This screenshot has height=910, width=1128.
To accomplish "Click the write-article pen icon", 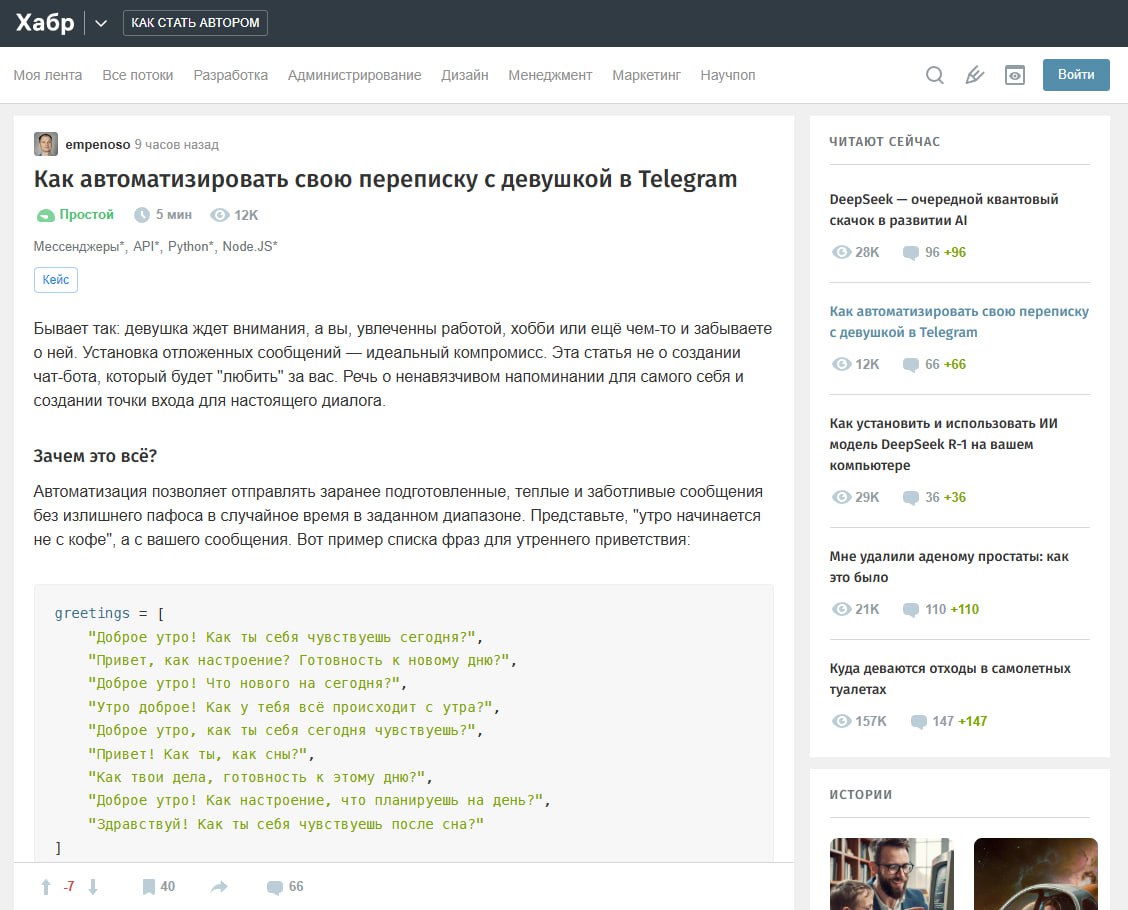I will [974, 75].
